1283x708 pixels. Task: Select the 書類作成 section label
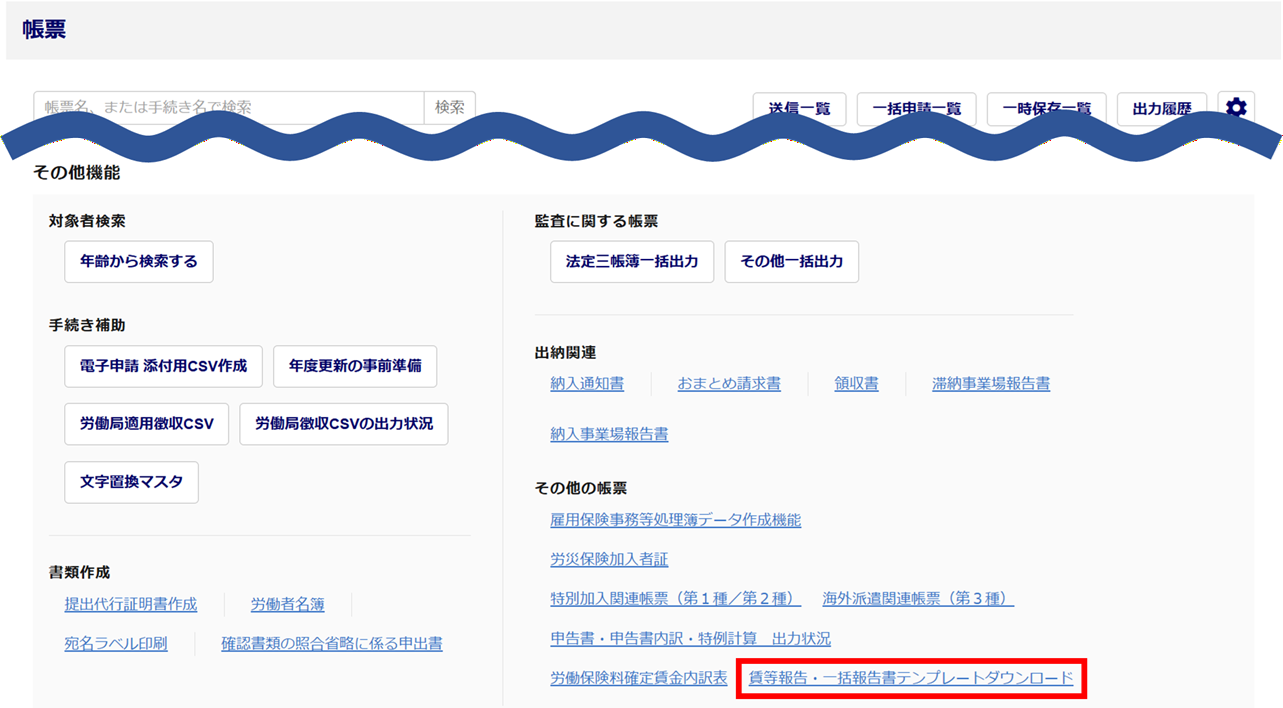click(x=79, y=572)
